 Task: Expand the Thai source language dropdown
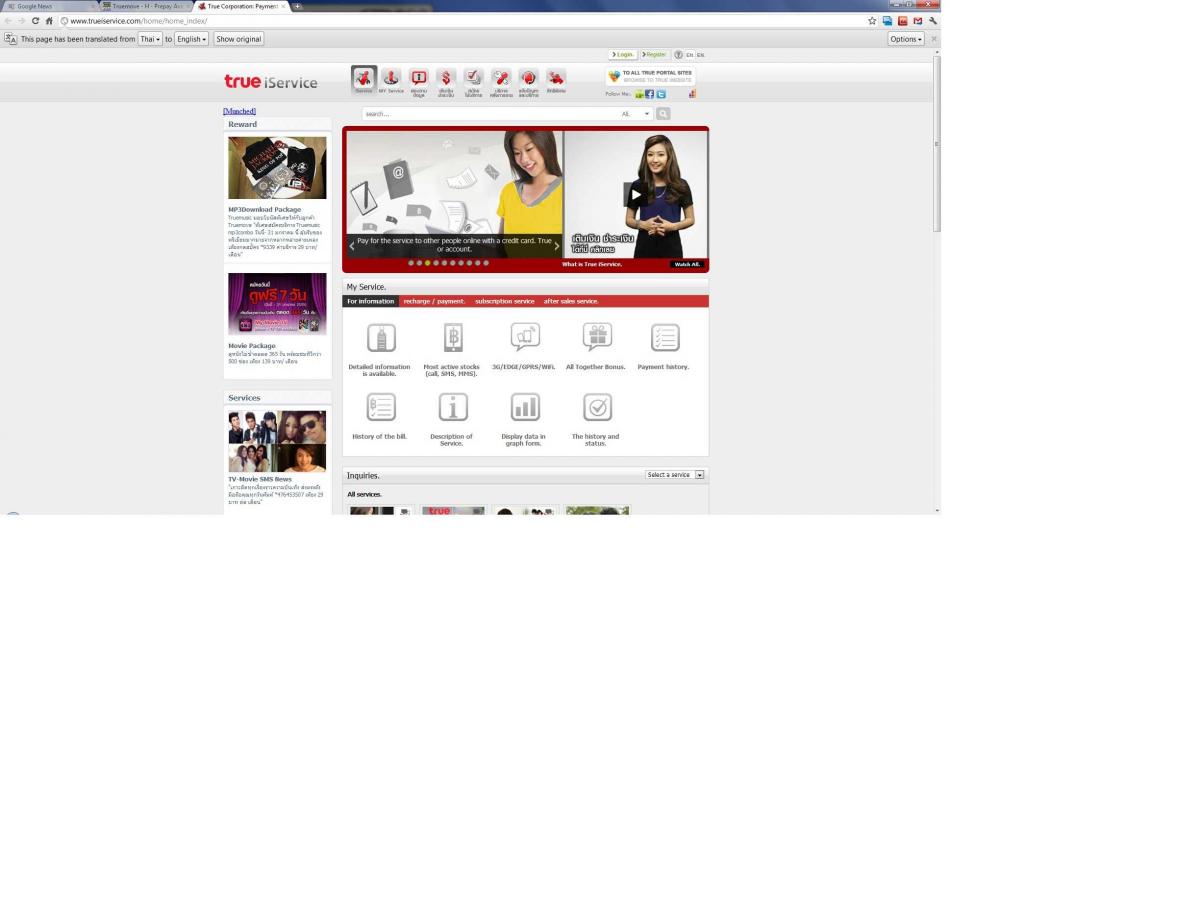(150, 39)
